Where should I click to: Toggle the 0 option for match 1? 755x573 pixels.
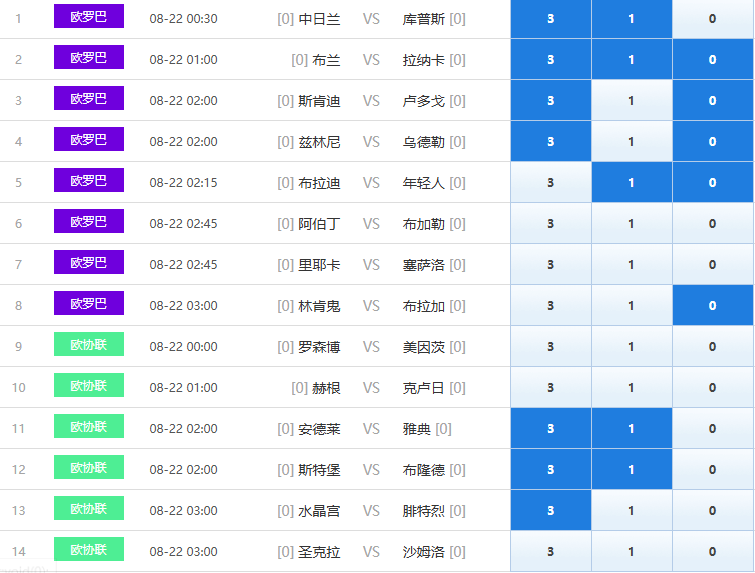713,19
